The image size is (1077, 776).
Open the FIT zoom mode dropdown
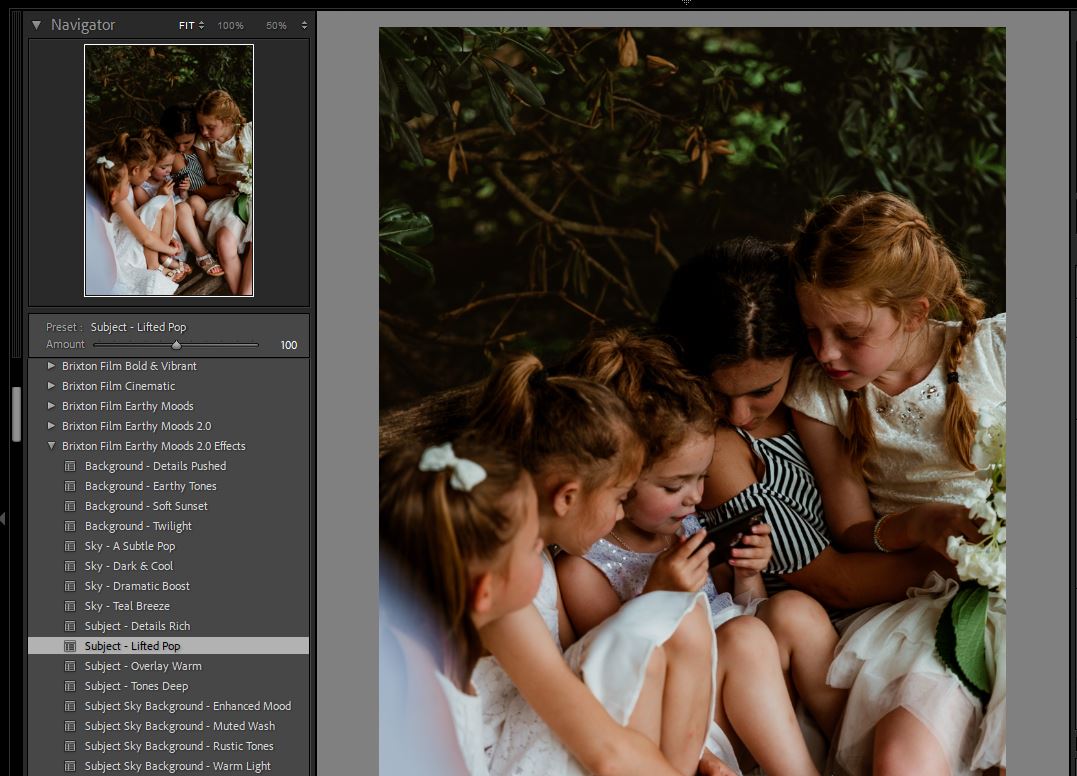point(191,25)
